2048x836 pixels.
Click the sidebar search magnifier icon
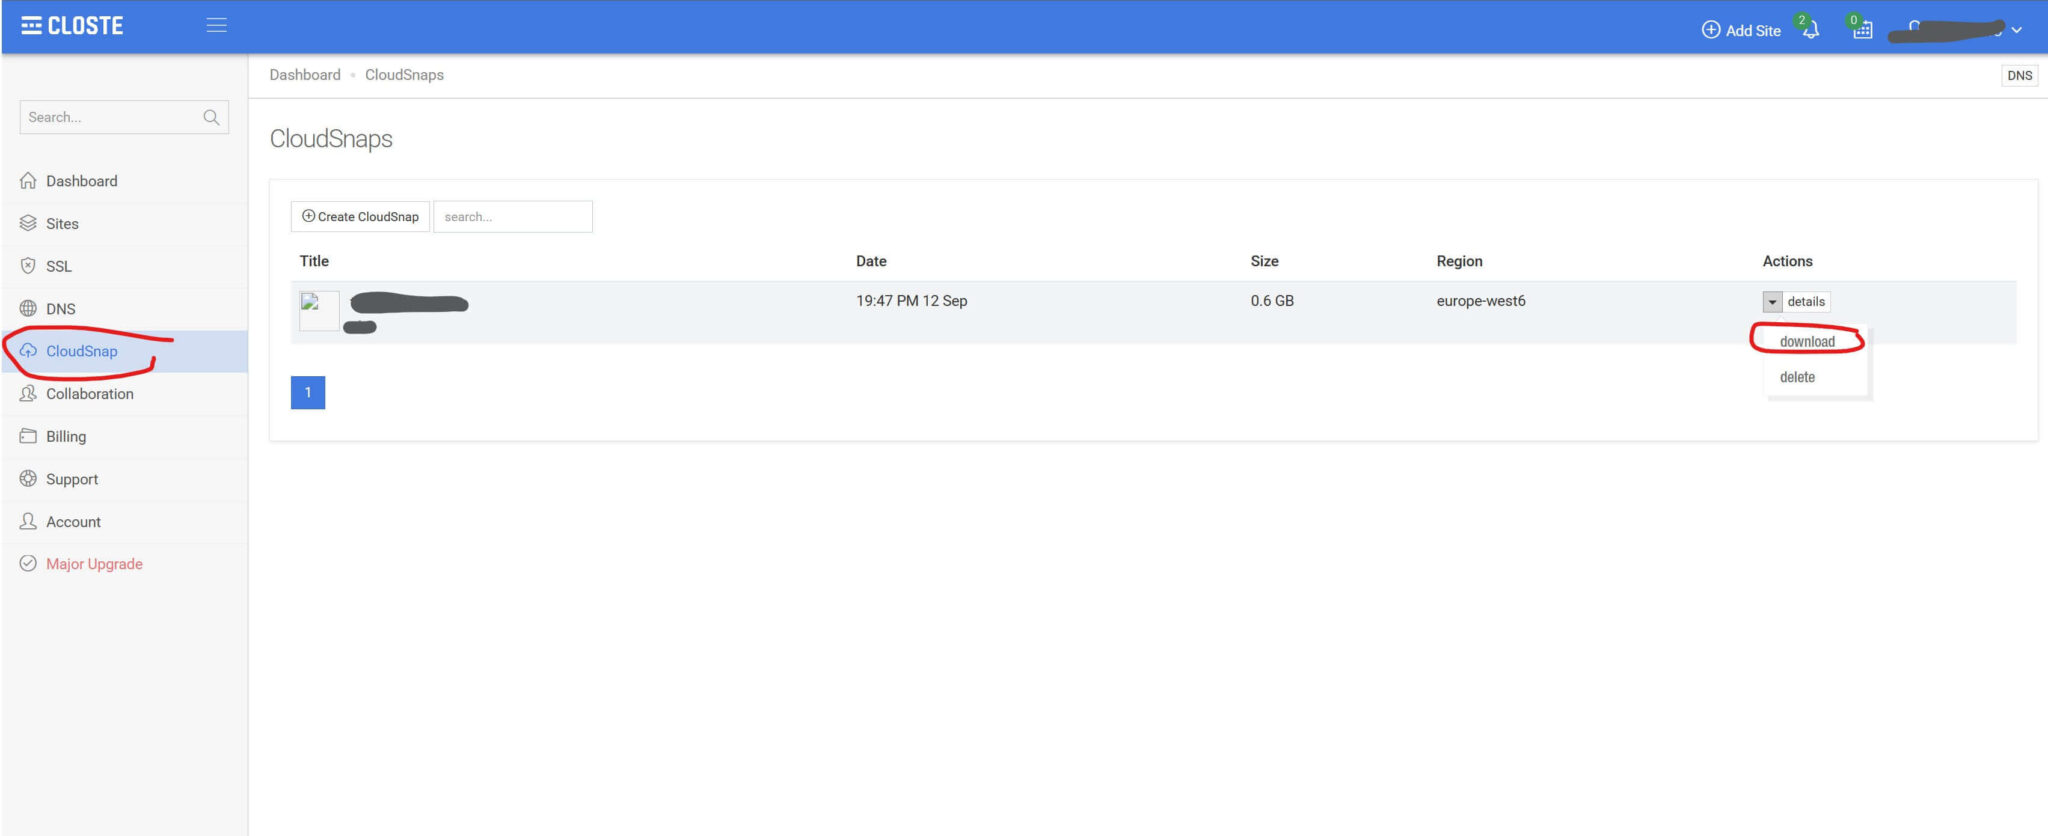(211, 117)
